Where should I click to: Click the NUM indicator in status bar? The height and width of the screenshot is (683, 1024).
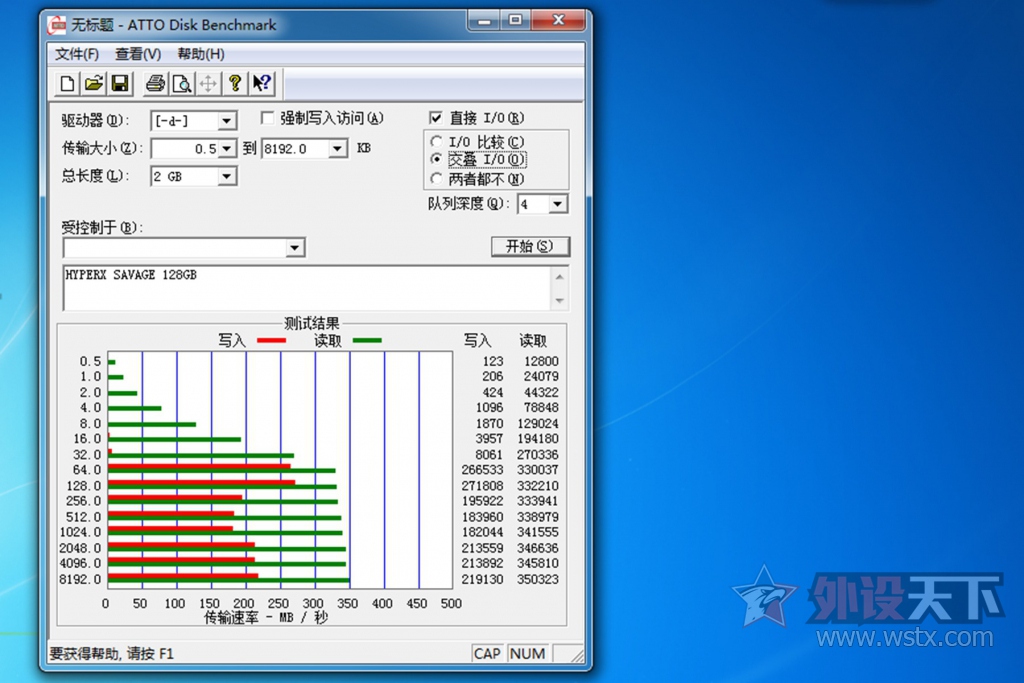click(527, 654)
